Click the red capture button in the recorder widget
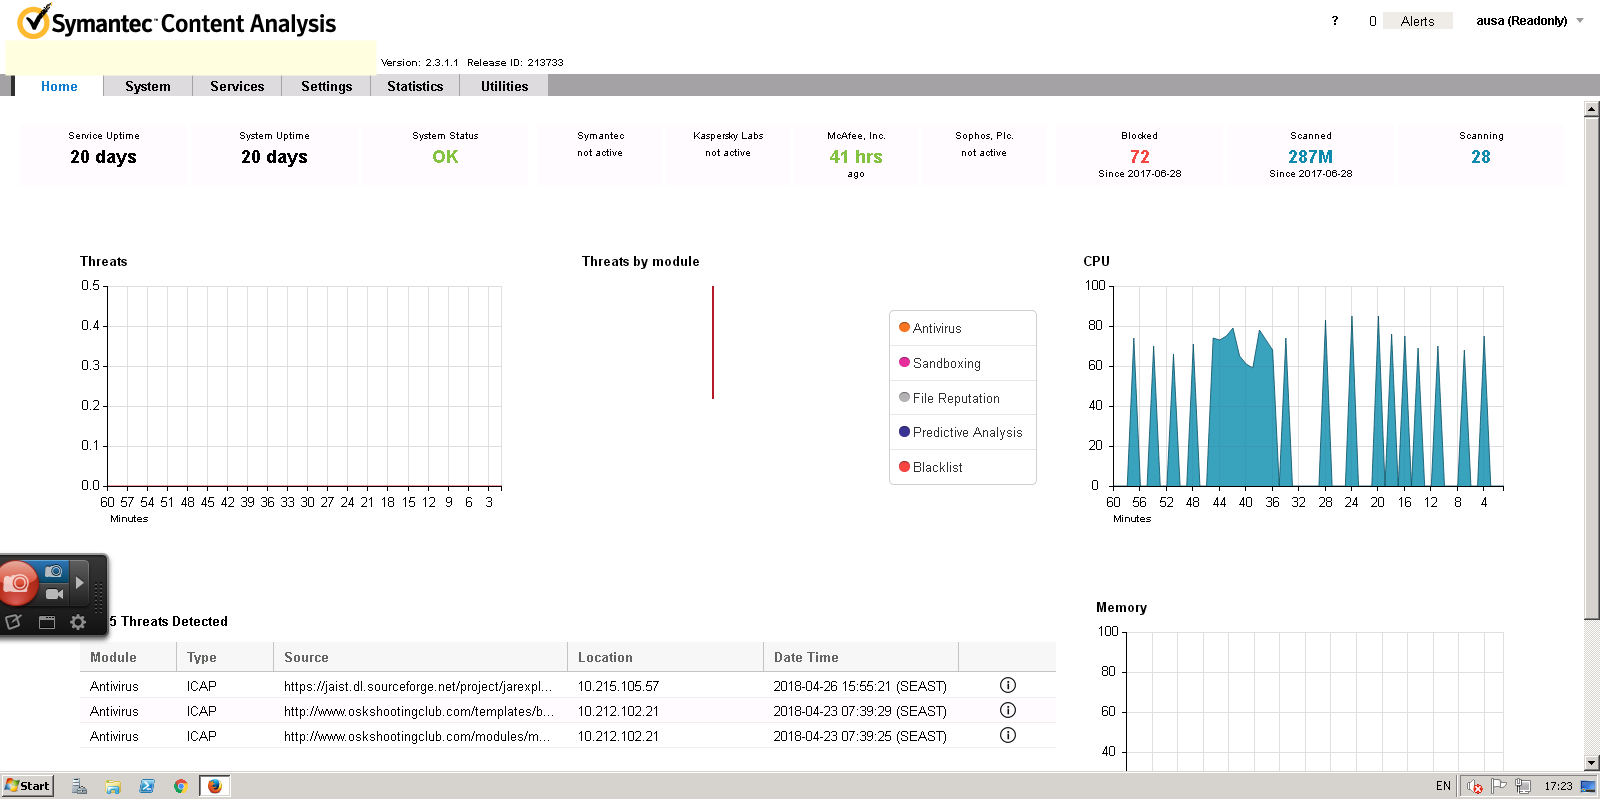The height and width of the screenshot is (799, 1600). (18, 583)
